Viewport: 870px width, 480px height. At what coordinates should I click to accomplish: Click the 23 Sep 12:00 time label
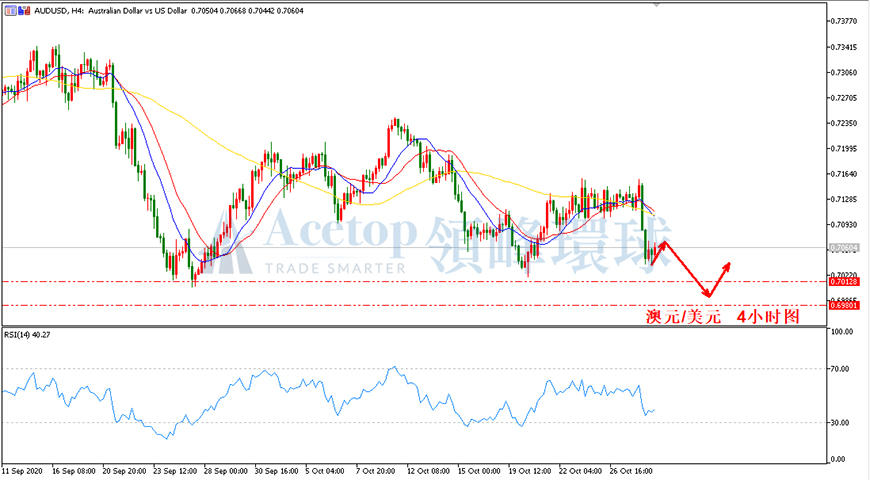click(175, 471)
